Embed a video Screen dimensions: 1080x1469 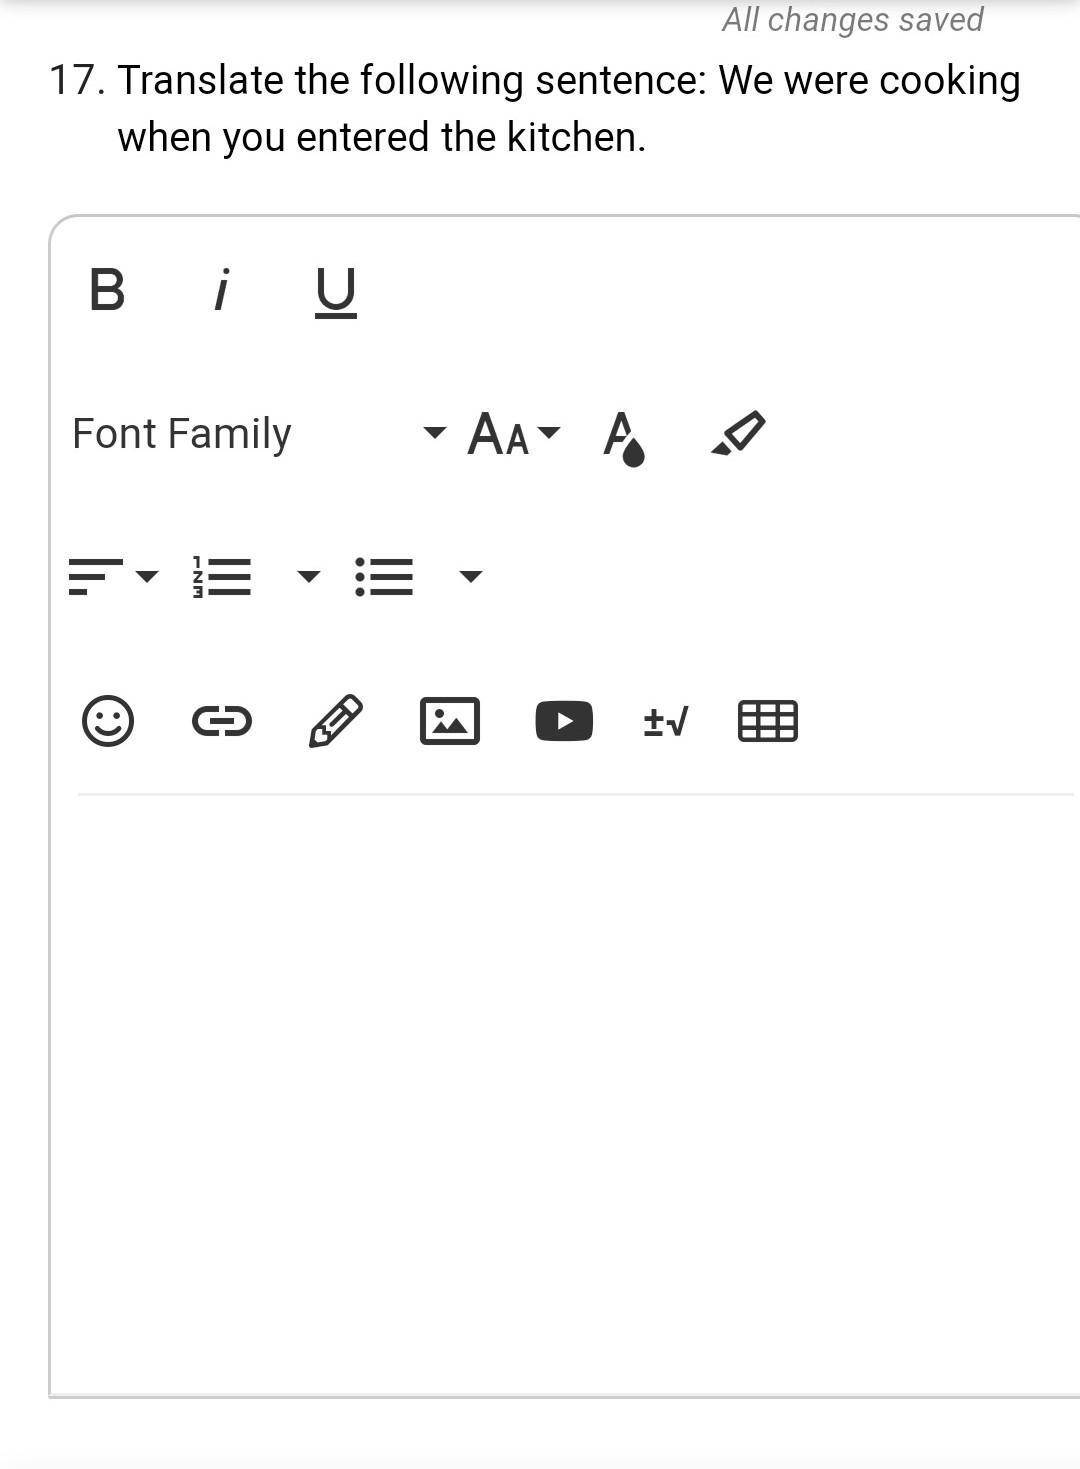click(564, 721)
